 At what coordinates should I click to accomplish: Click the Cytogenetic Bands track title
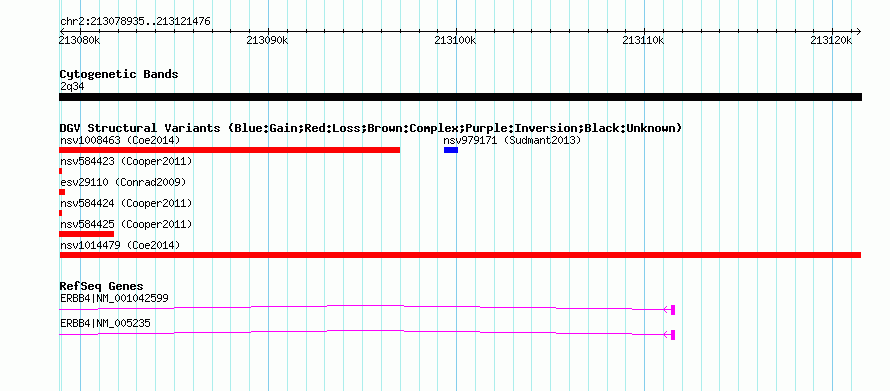(119, 74)
